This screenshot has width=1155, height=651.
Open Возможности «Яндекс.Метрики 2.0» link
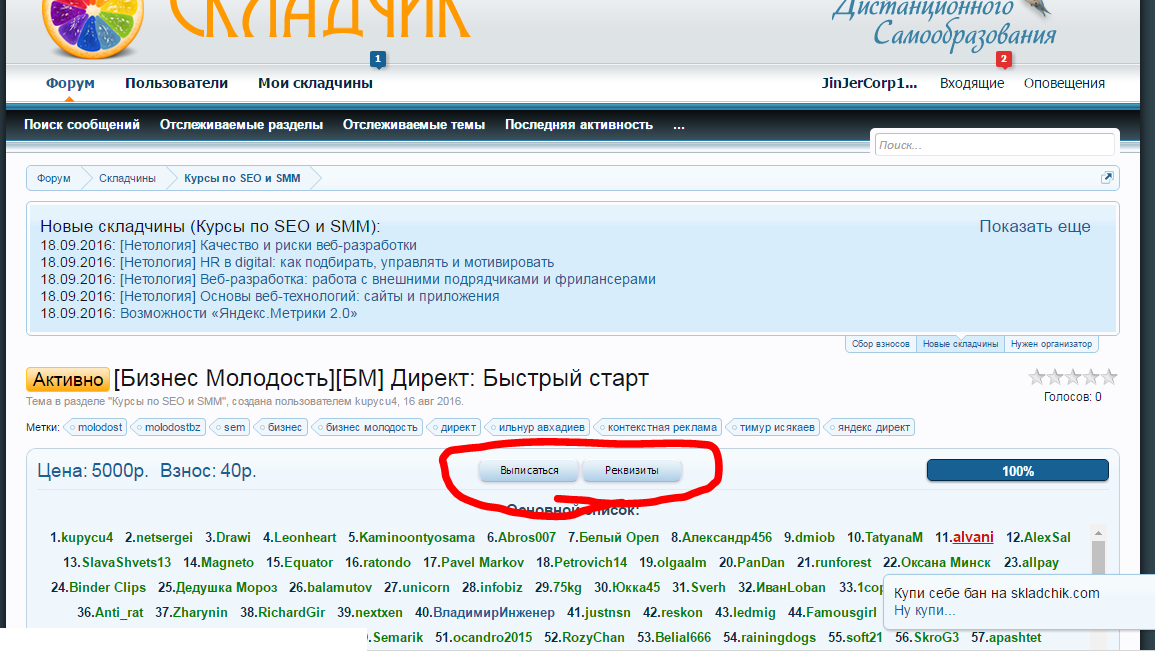click(x=239, y=313)
